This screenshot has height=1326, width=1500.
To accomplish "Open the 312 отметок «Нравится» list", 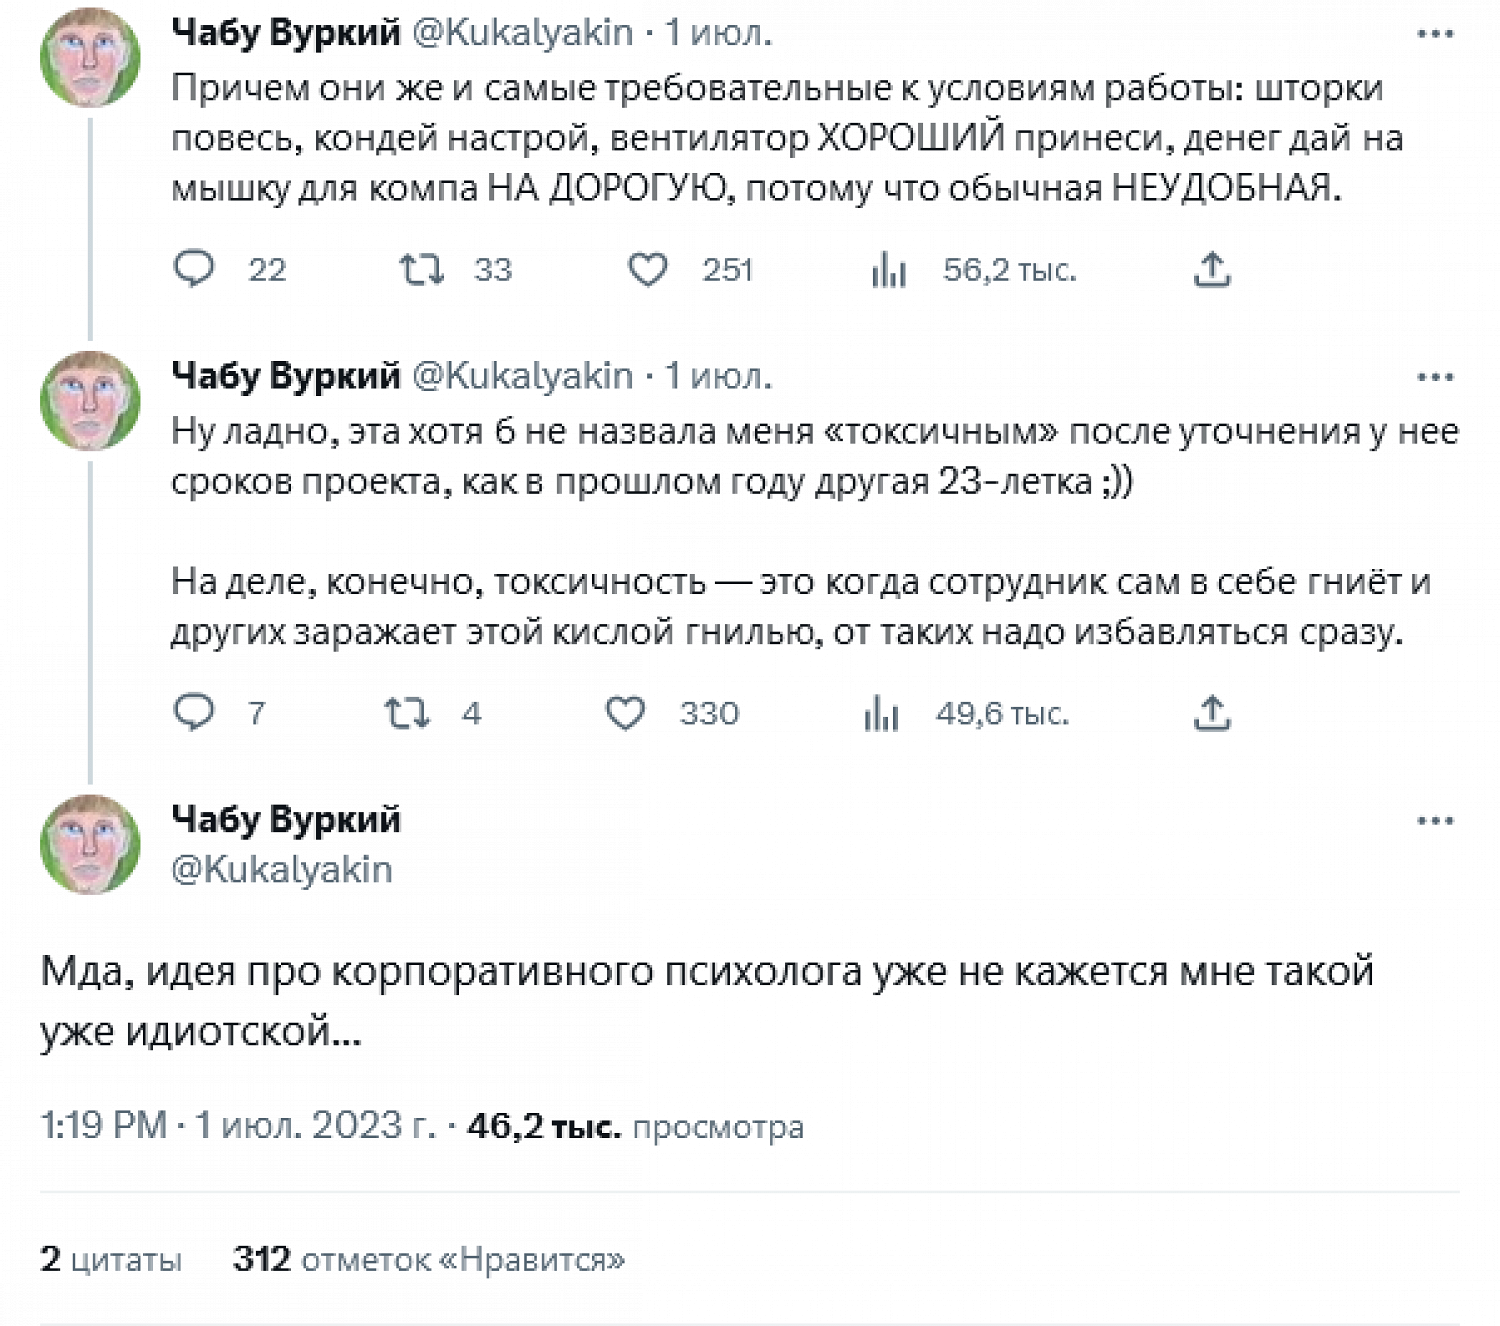I will pyautogui.click(x=429, y=1259).
